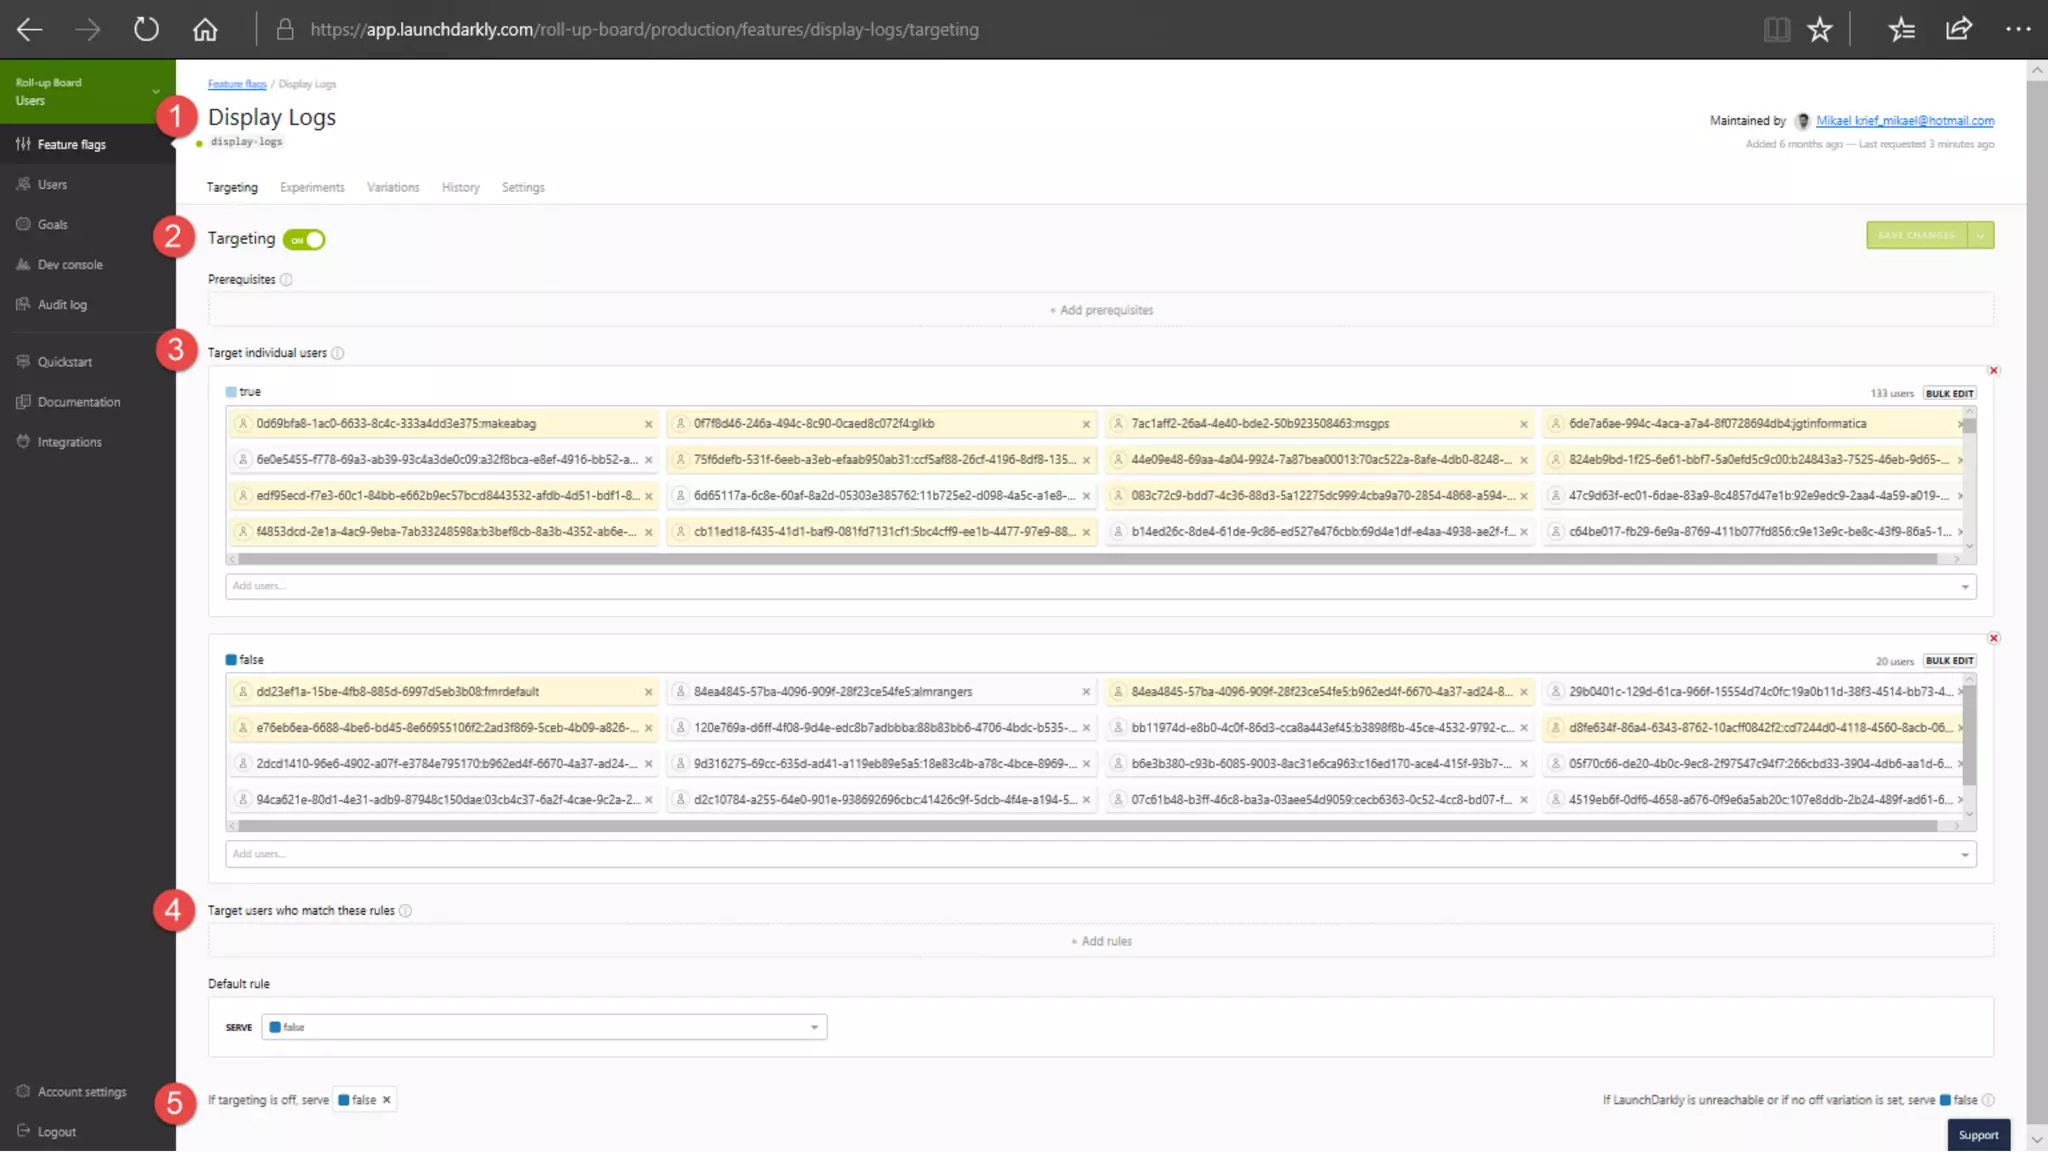Click browser favorites star icon

pyautogui.click(x=1819, y=30)
